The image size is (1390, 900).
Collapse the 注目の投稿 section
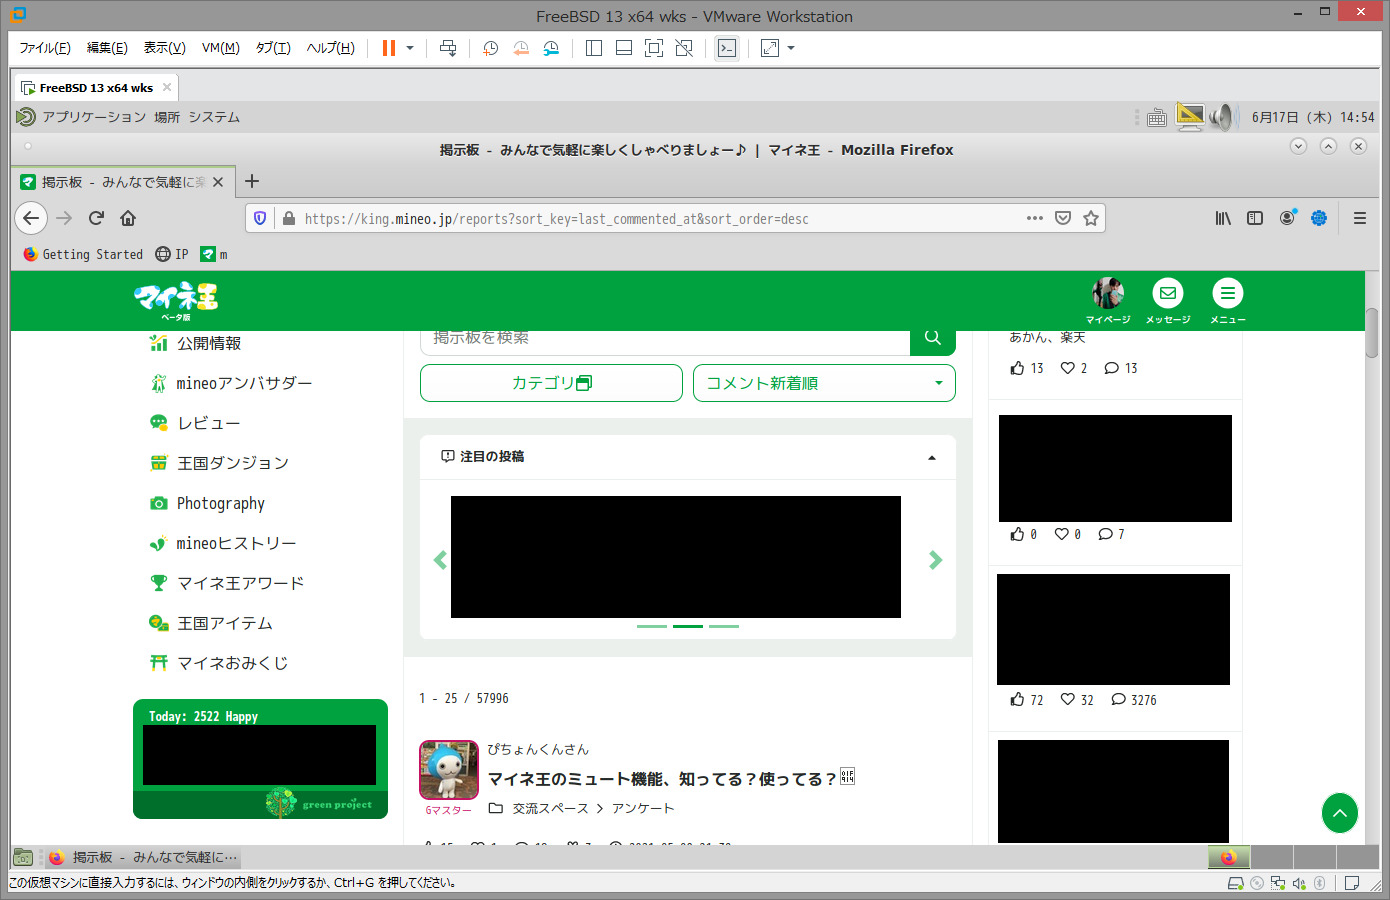[931, 457]
